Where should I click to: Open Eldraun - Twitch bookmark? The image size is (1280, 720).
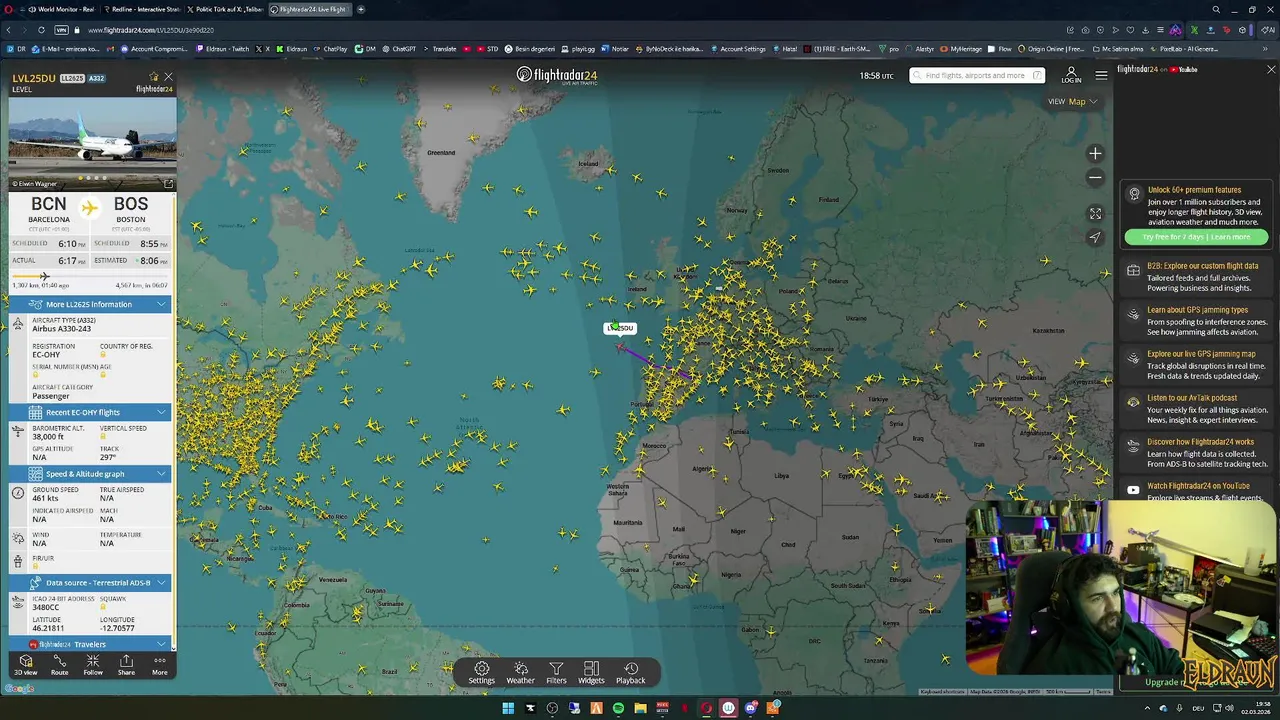222,48
